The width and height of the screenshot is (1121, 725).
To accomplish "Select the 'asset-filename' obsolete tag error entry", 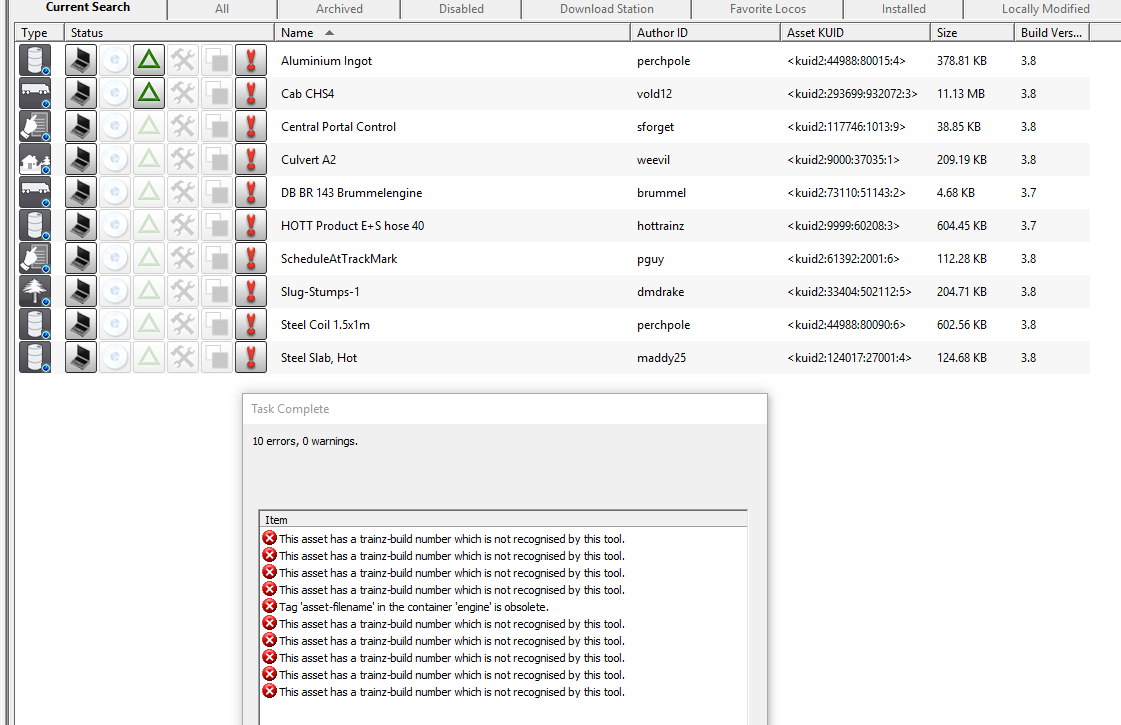I will (413, 607).
